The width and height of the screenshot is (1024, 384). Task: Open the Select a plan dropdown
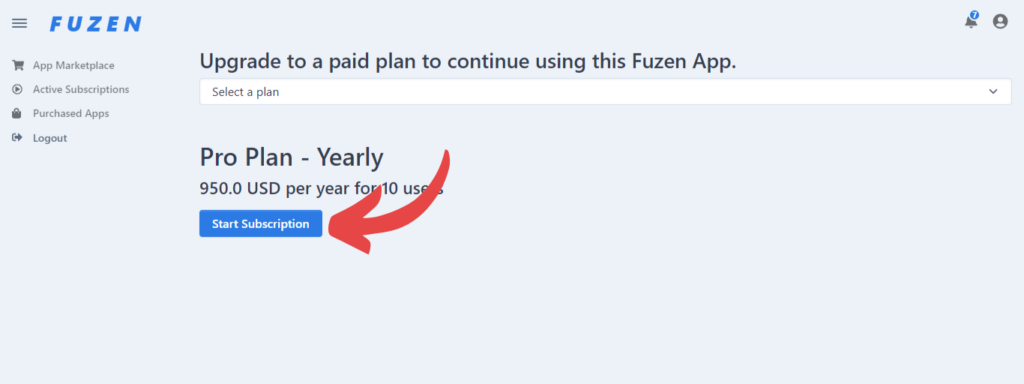point(605,92)
